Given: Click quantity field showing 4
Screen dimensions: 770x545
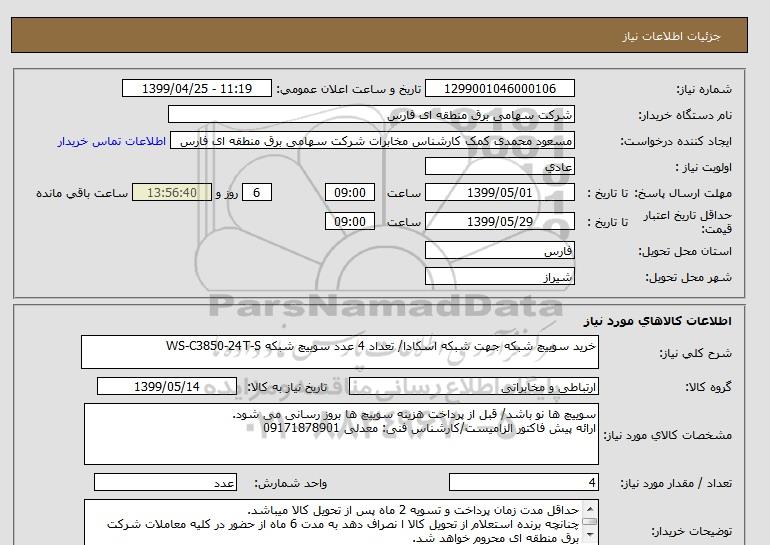Looking at the screenshot, I should point(523,483).
